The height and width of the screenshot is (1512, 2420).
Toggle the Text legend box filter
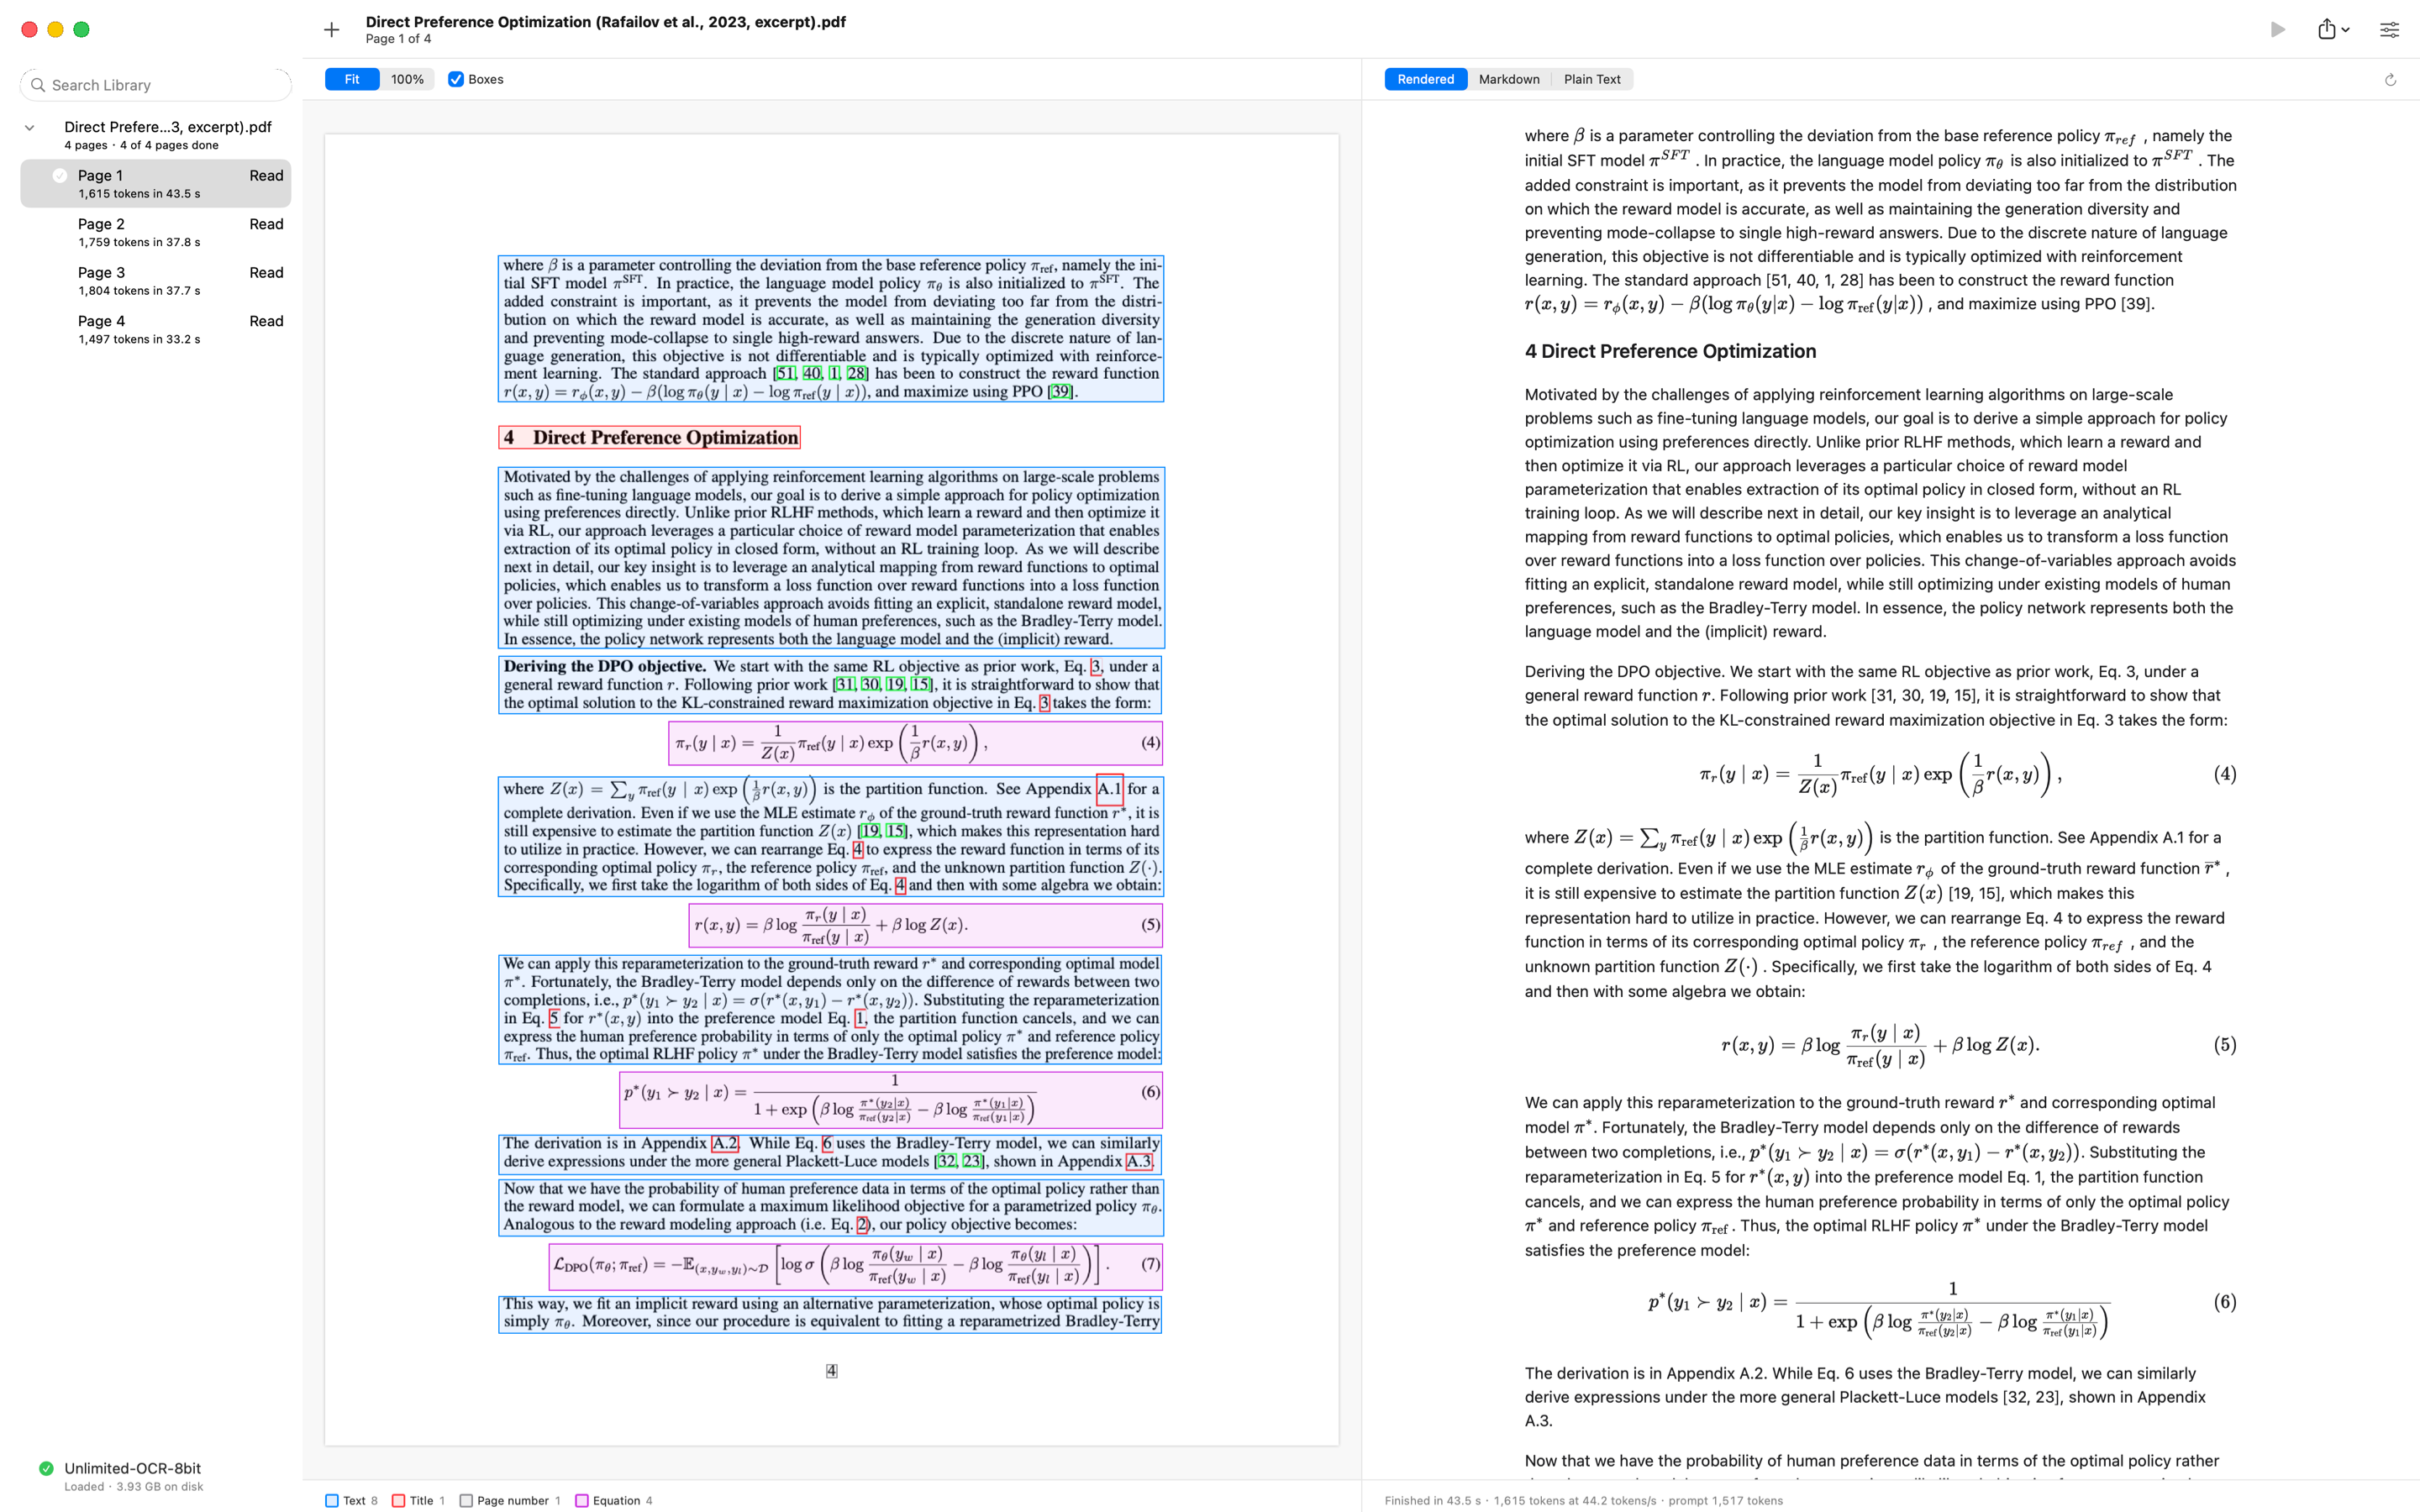[332, 1500]
